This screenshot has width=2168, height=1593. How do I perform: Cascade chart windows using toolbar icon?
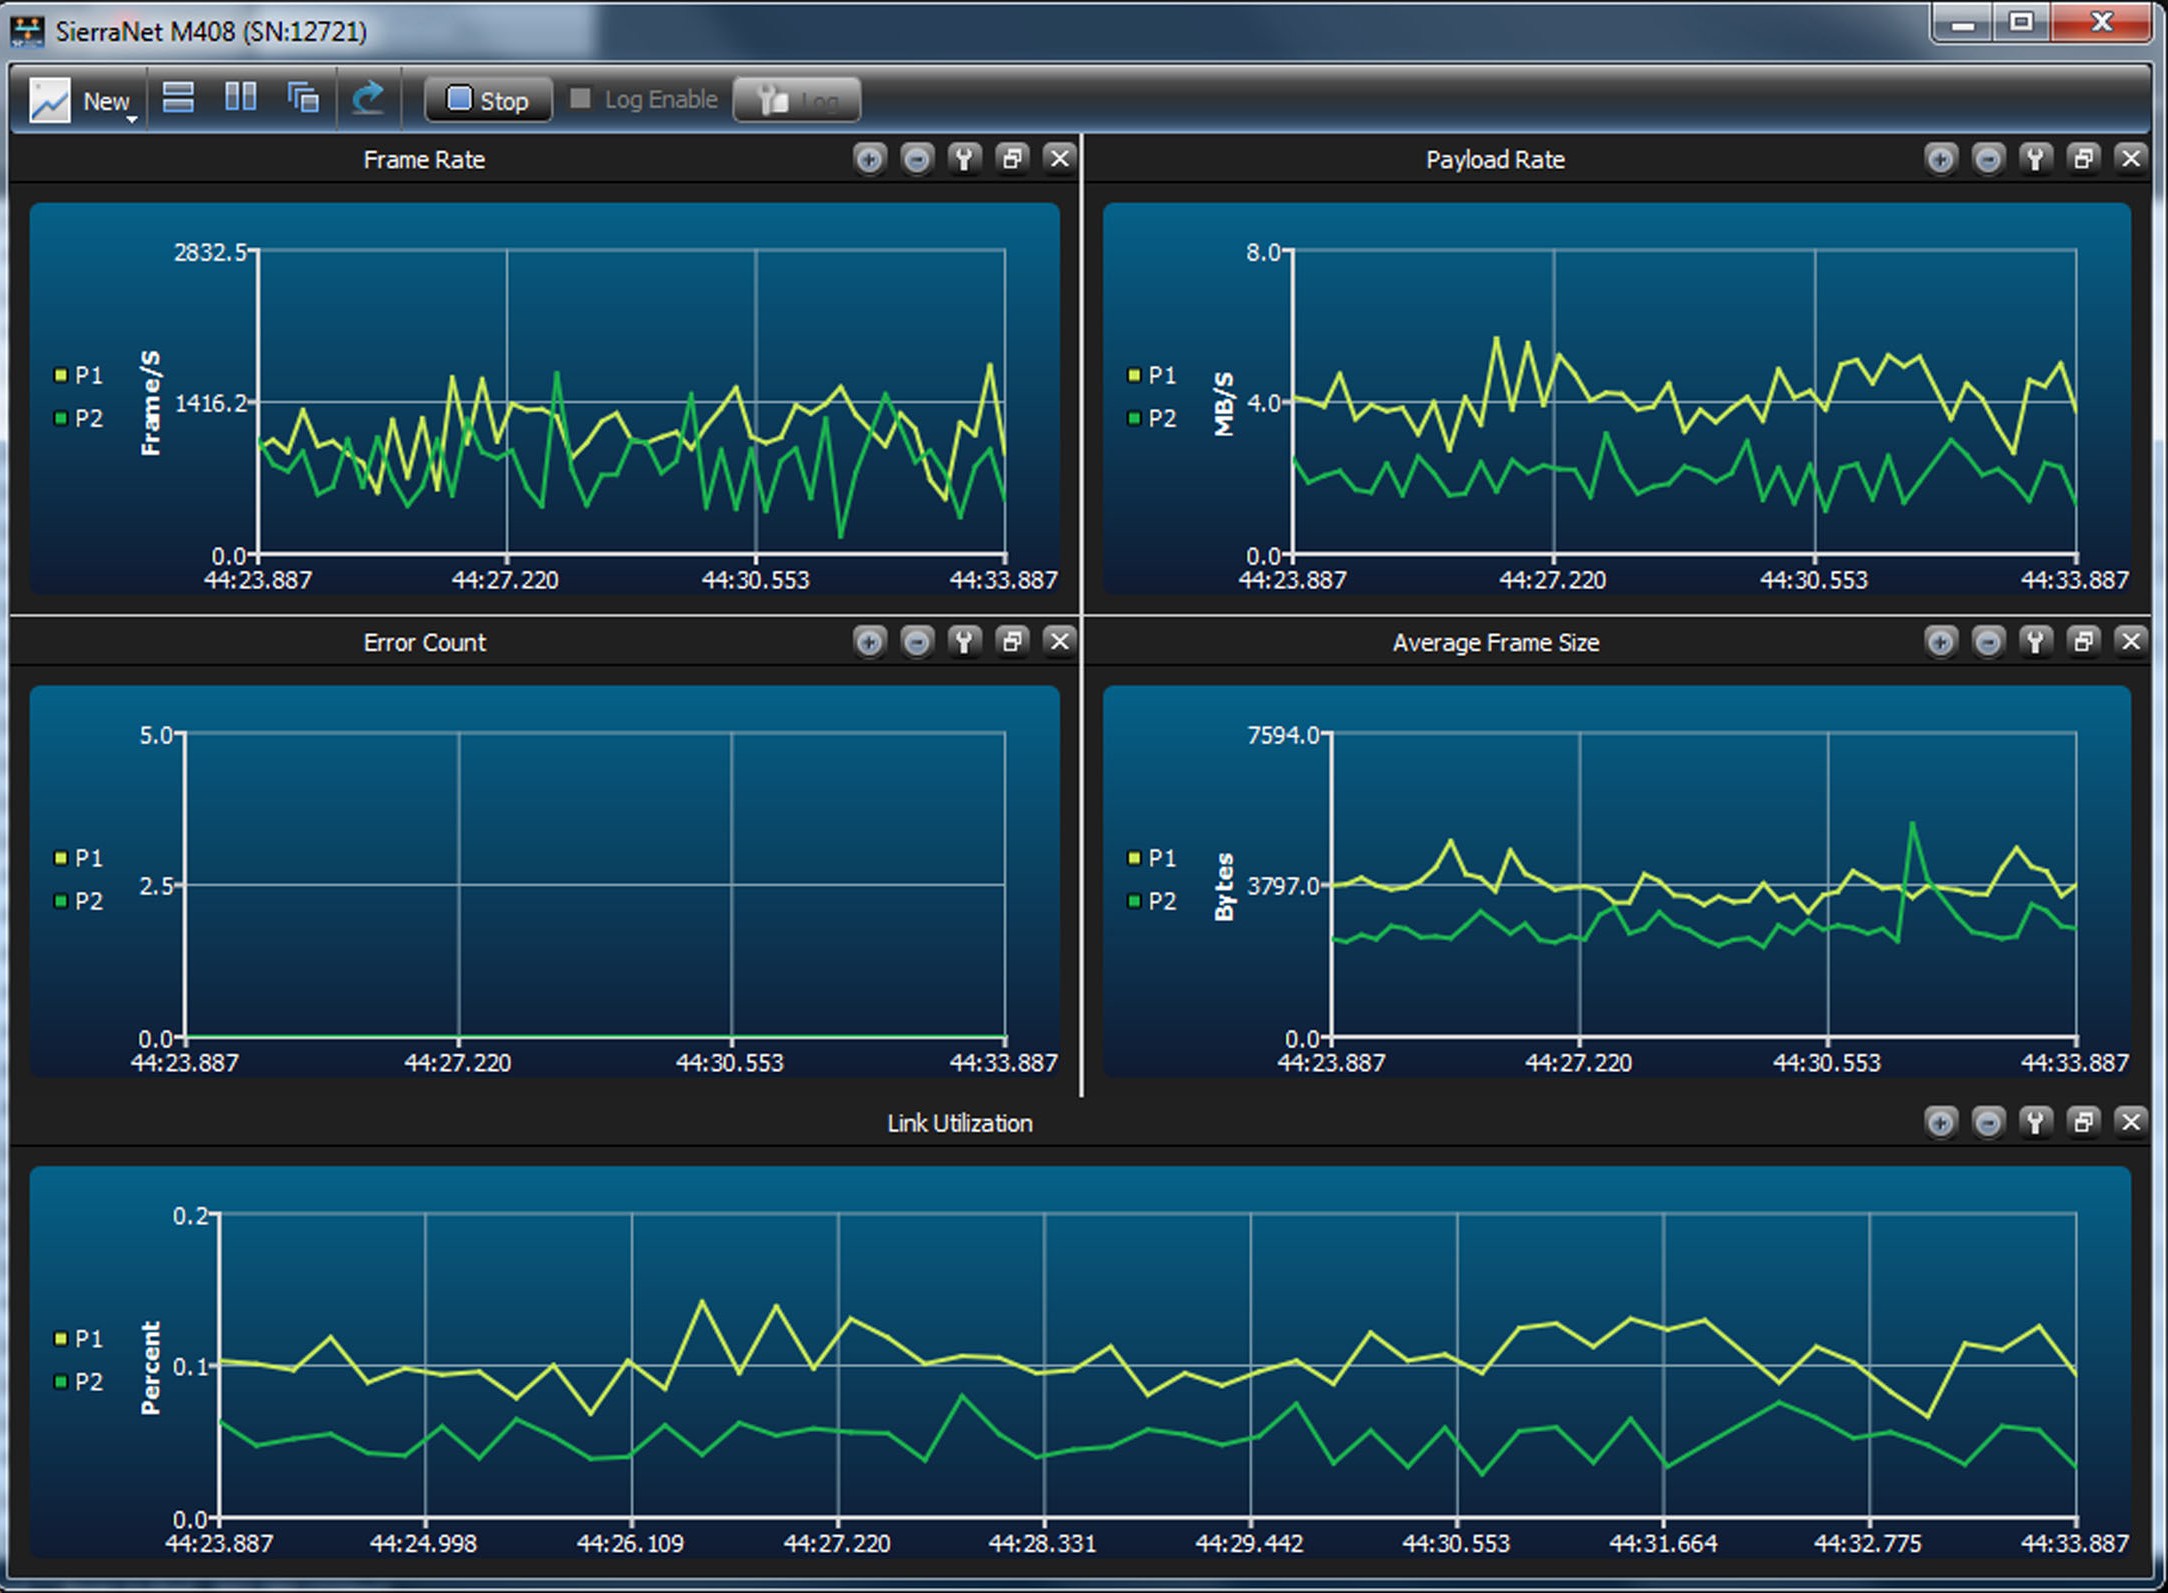pos(303,98)
